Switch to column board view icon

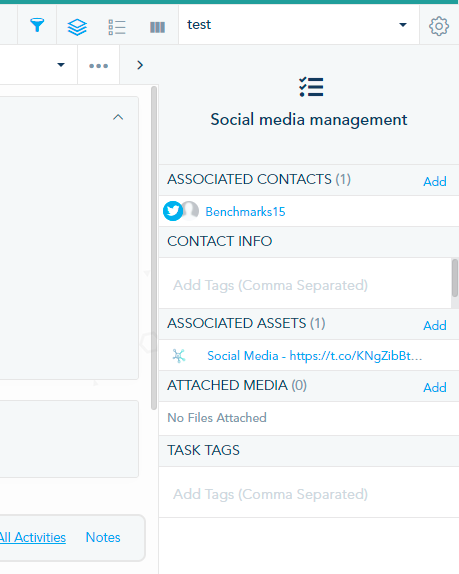[x=157, y=27]
